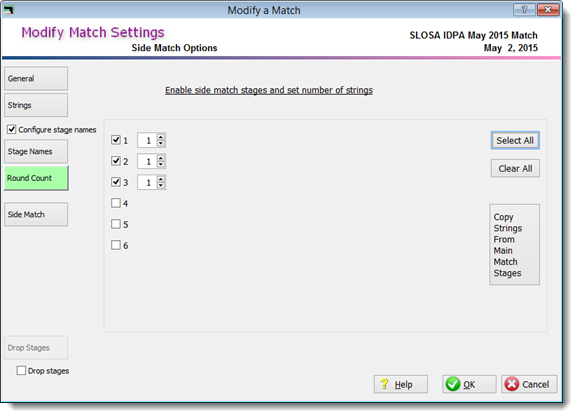Enable the Drop stages checkbox
Screen dimensions: 578x418
coord(21,370)
